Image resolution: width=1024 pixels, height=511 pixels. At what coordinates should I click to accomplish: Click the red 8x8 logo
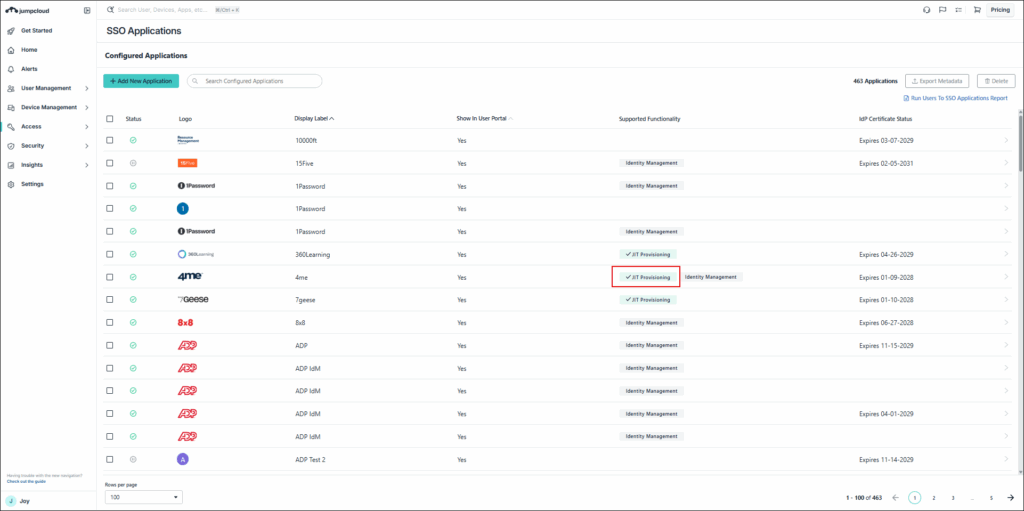point(185,323)
